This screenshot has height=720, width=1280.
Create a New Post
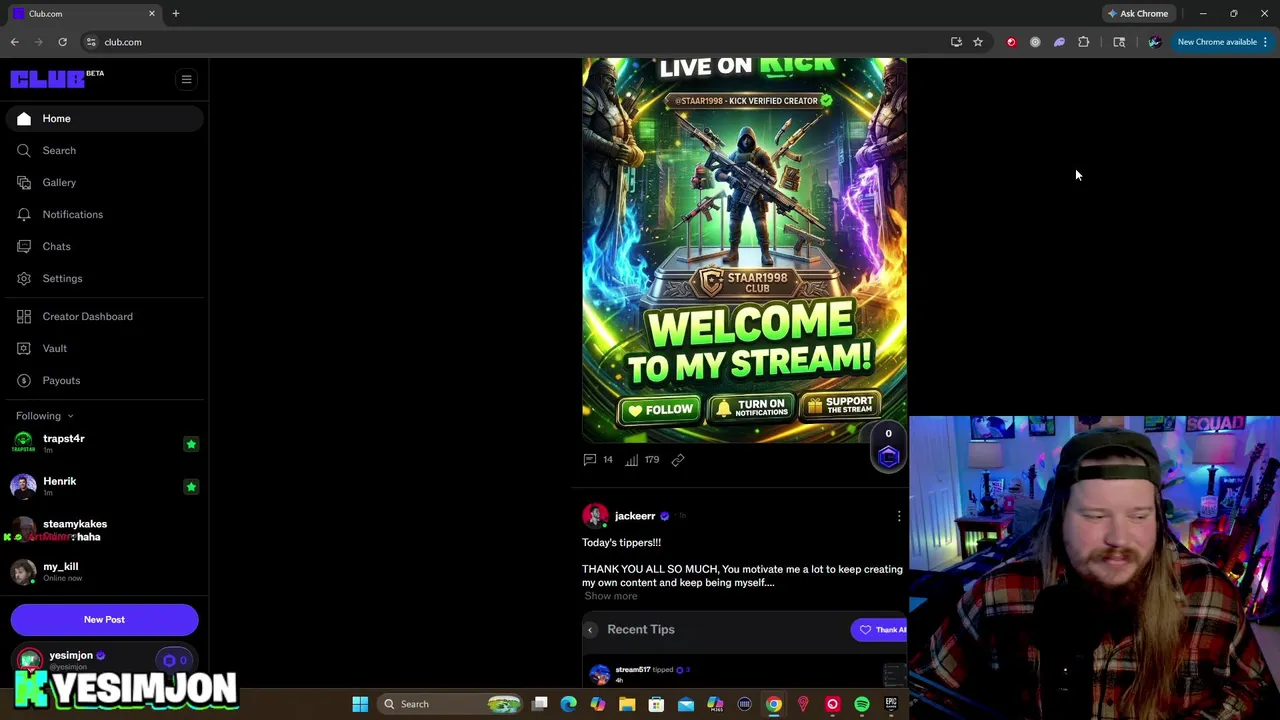(104, 619)
